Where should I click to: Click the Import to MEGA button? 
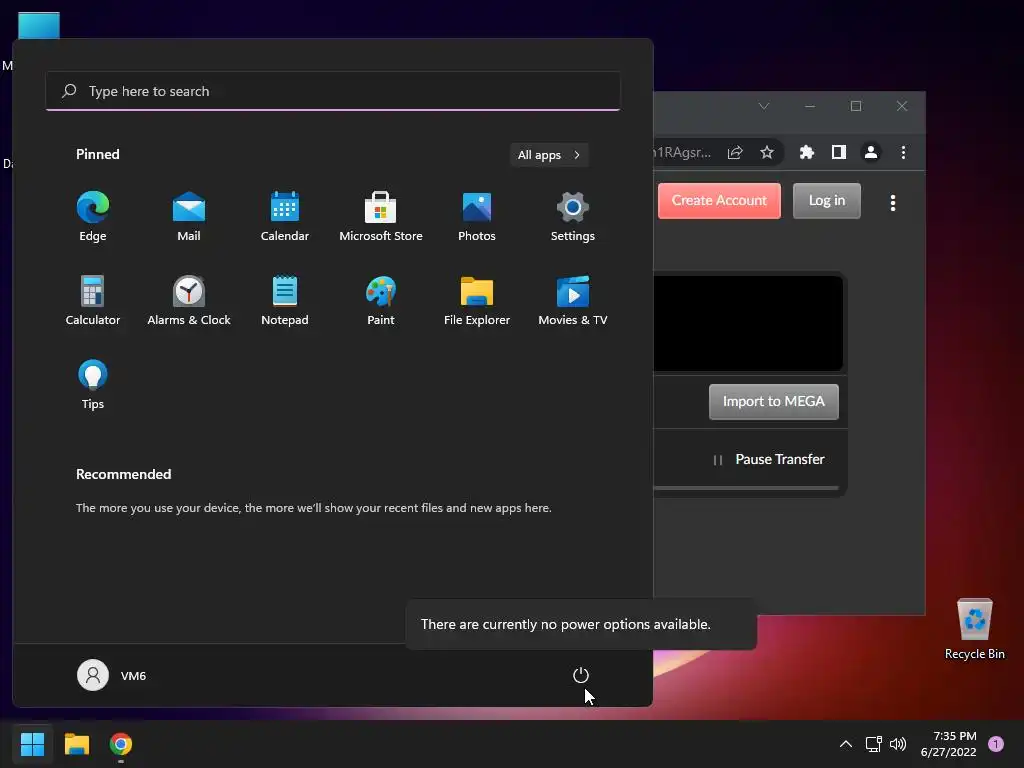774,402
